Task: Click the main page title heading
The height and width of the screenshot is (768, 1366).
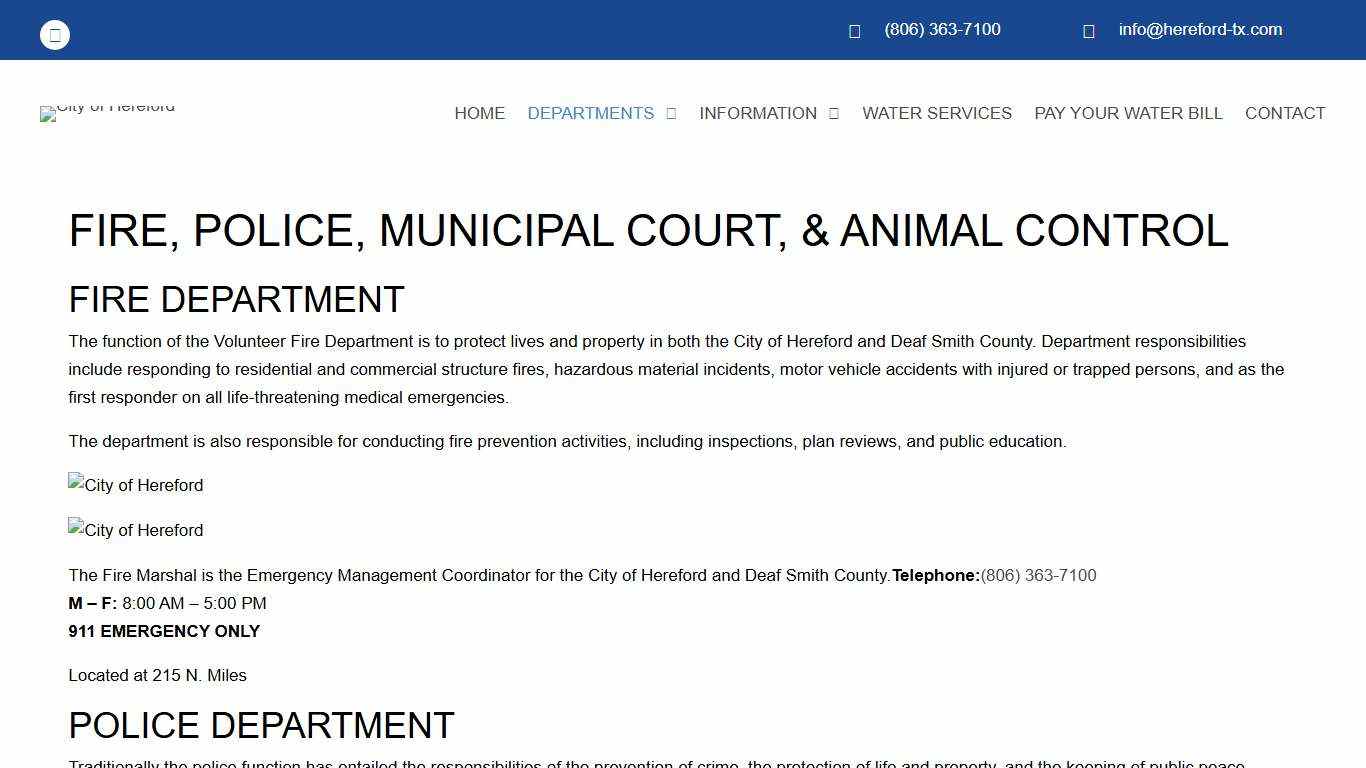Action: [x=648, y=231]
